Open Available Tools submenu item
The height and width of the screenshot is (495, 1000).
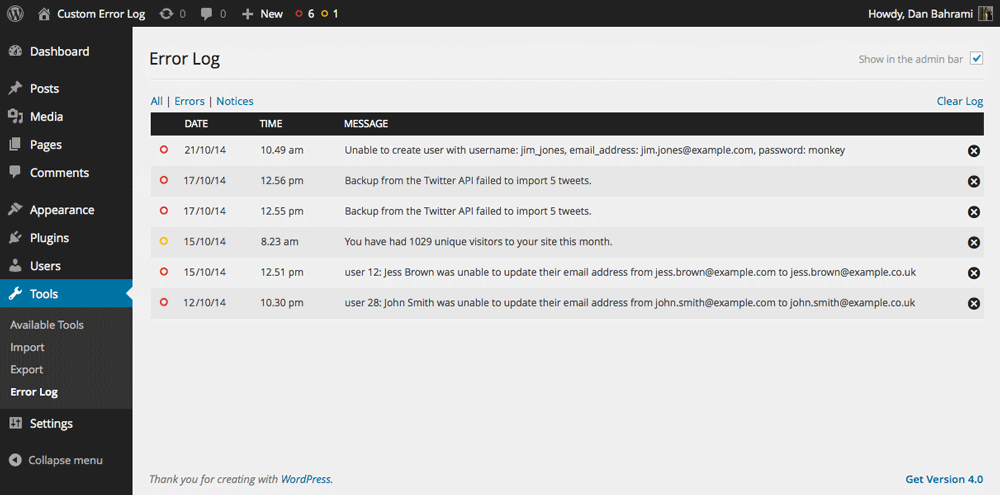click(47, 325)
